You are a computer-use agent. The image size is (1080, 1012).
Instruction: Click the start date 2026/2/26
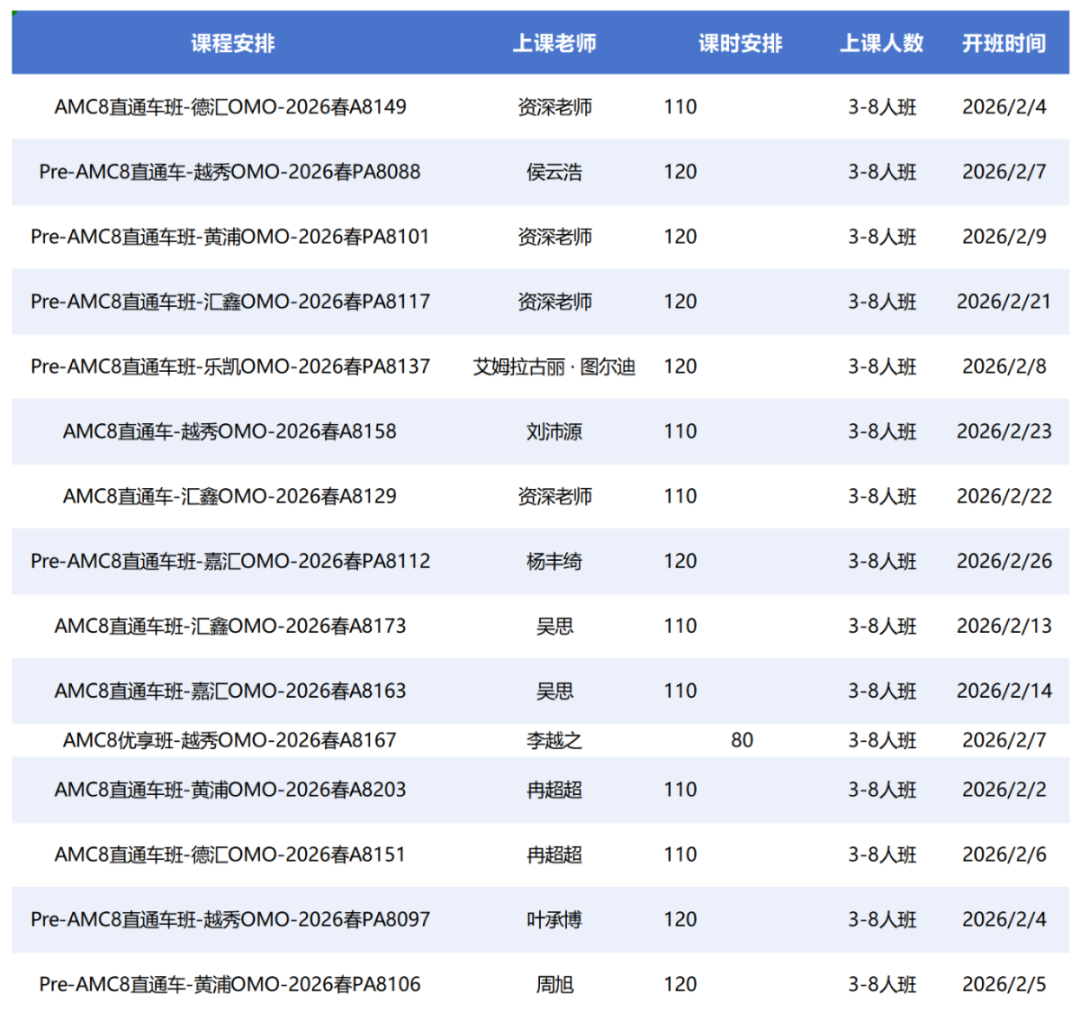pos(1005,561)
